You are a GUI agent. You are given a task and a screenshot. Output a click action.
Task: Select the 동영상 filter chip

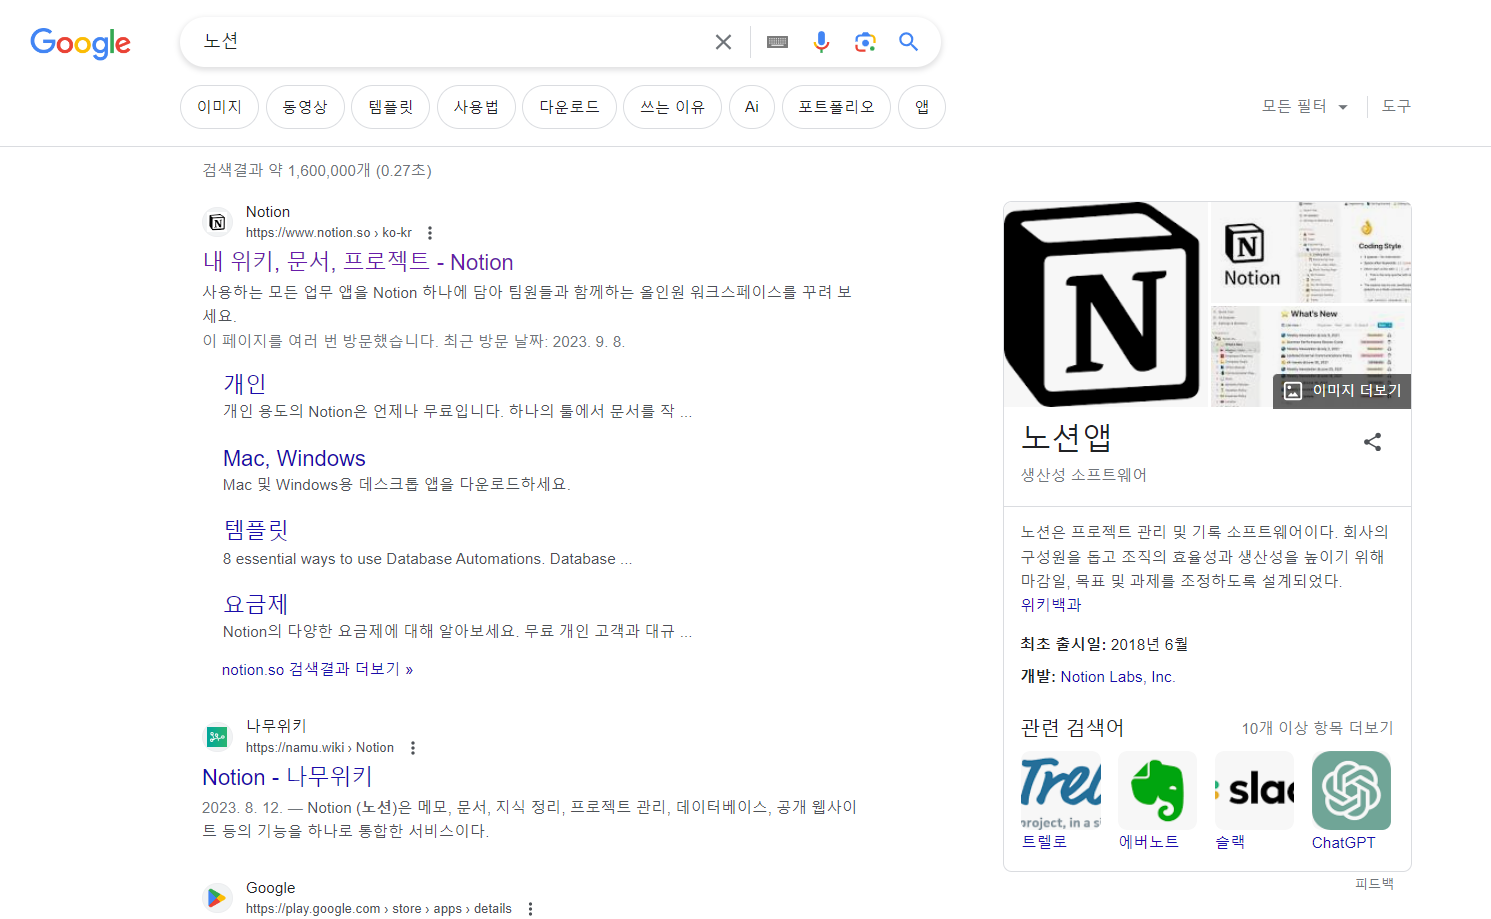coord(305,107)
